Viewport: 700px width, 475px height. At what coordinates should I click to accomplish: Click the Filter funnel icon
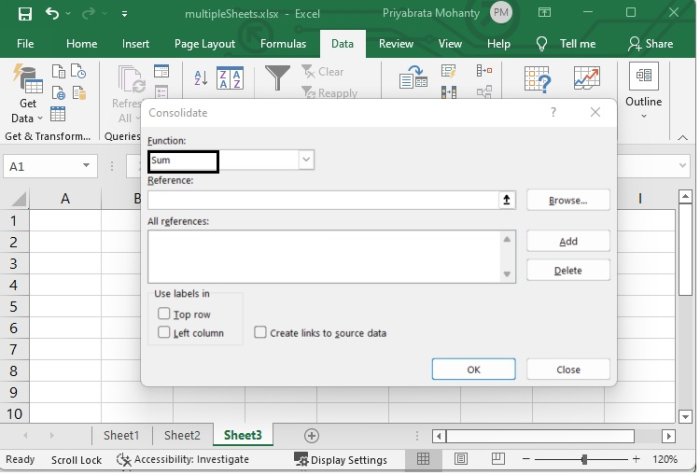coord(277,80)
